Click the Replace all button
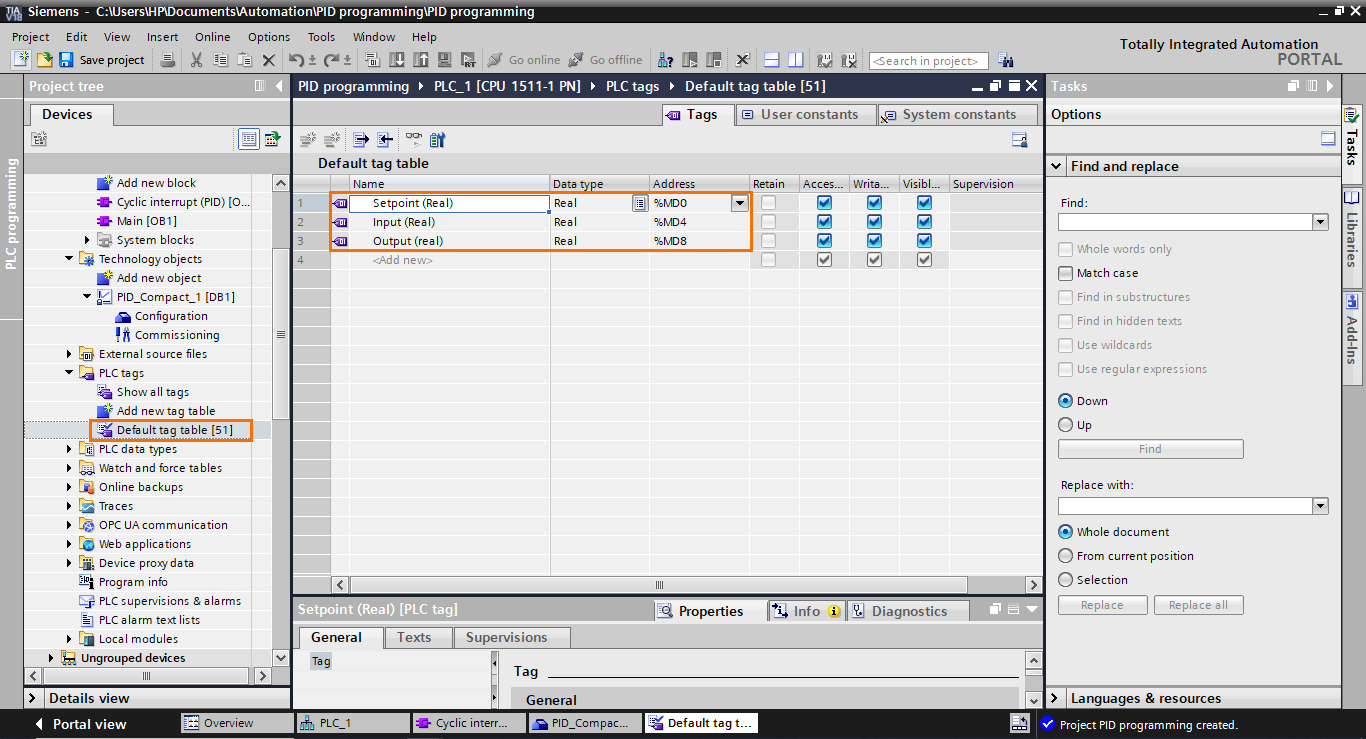The image size is (1366, 739). pyautogui.click(x=1198, y=604)
